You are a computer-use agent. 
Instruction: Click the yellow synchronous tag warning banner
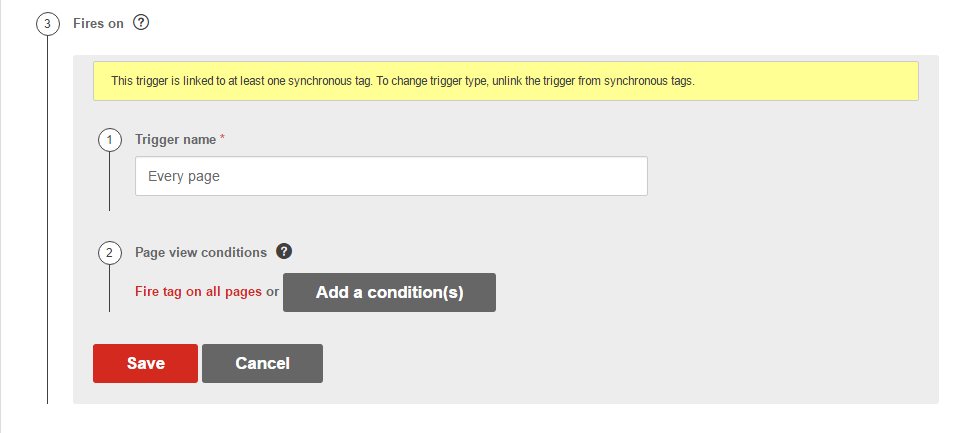[x=506, y=81]
